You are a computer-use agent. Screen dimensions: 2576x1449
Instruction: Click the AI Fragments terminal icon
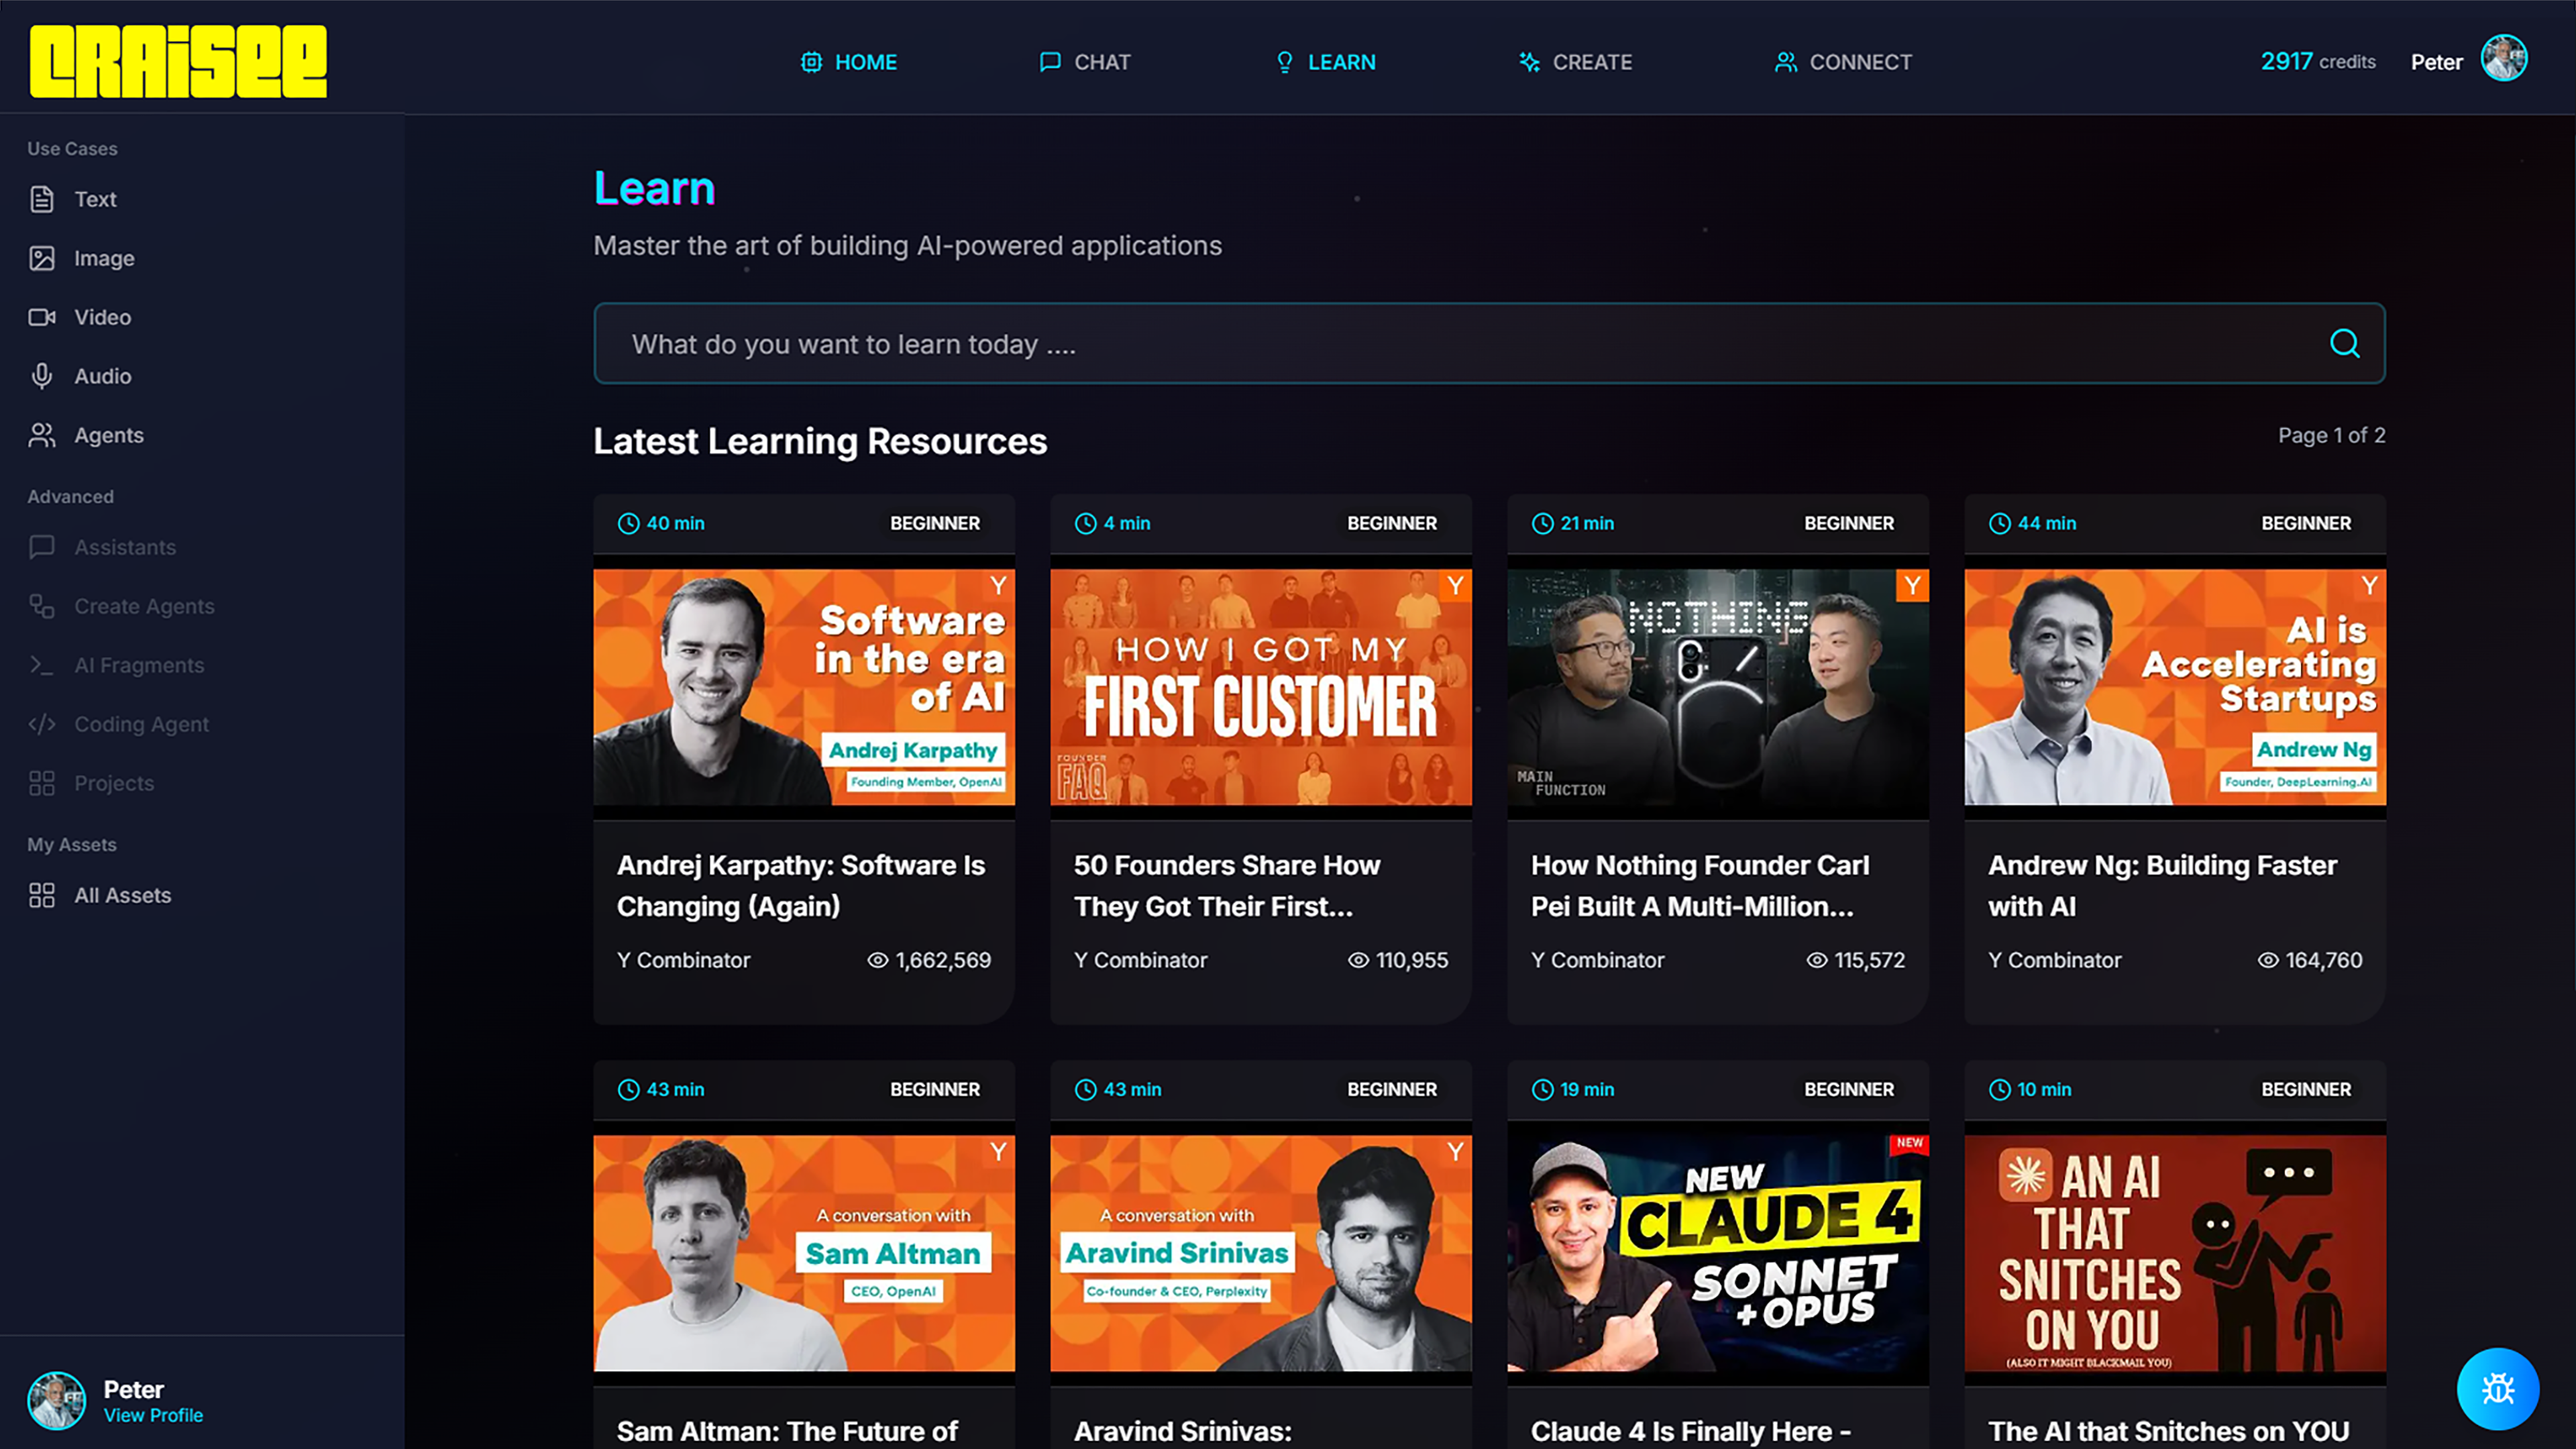[41, 665]
